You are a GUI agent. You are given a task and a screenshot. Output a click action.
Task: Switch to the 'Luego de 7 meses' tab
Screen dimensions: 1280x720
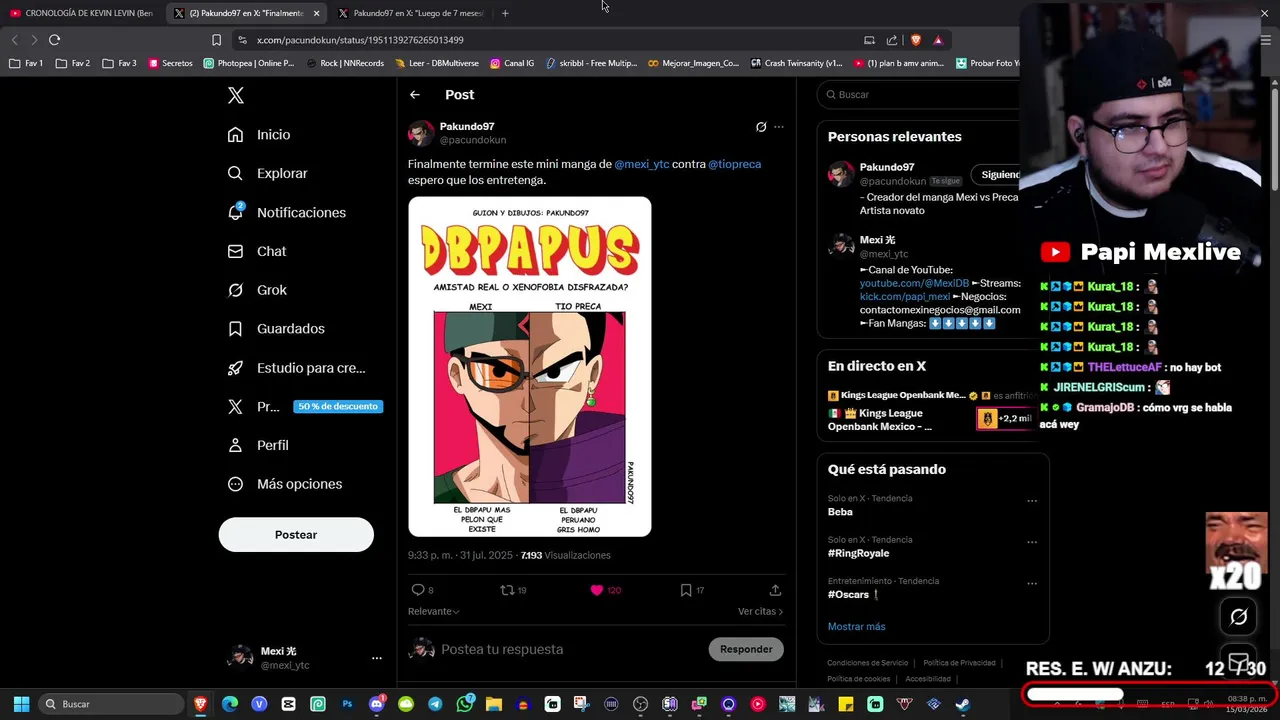410,13
